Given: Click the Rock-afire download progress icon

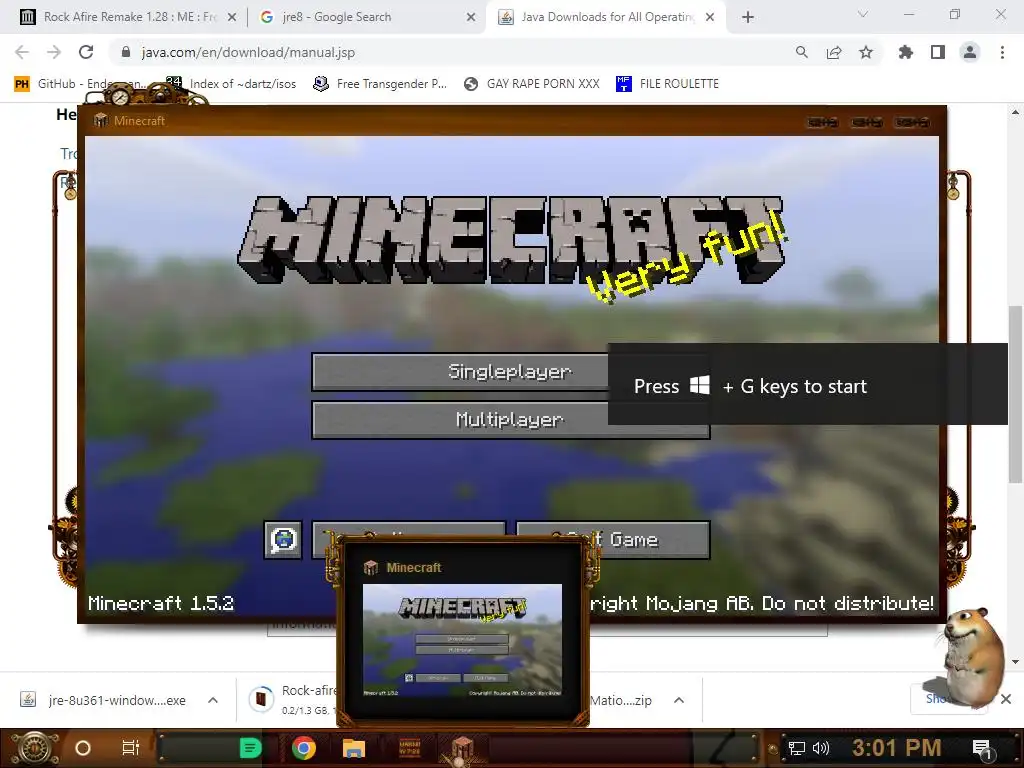Looking at the screenshot, I should [261, 700].
